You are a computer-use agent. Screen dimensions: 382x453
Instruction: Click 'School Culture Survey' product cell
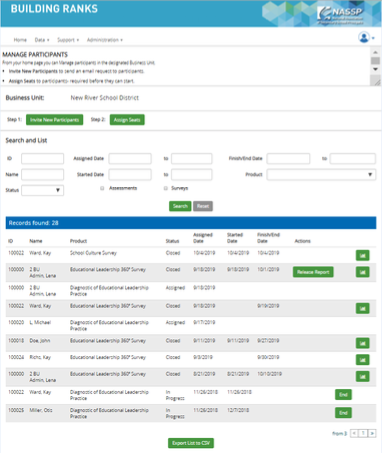[93, 253]
